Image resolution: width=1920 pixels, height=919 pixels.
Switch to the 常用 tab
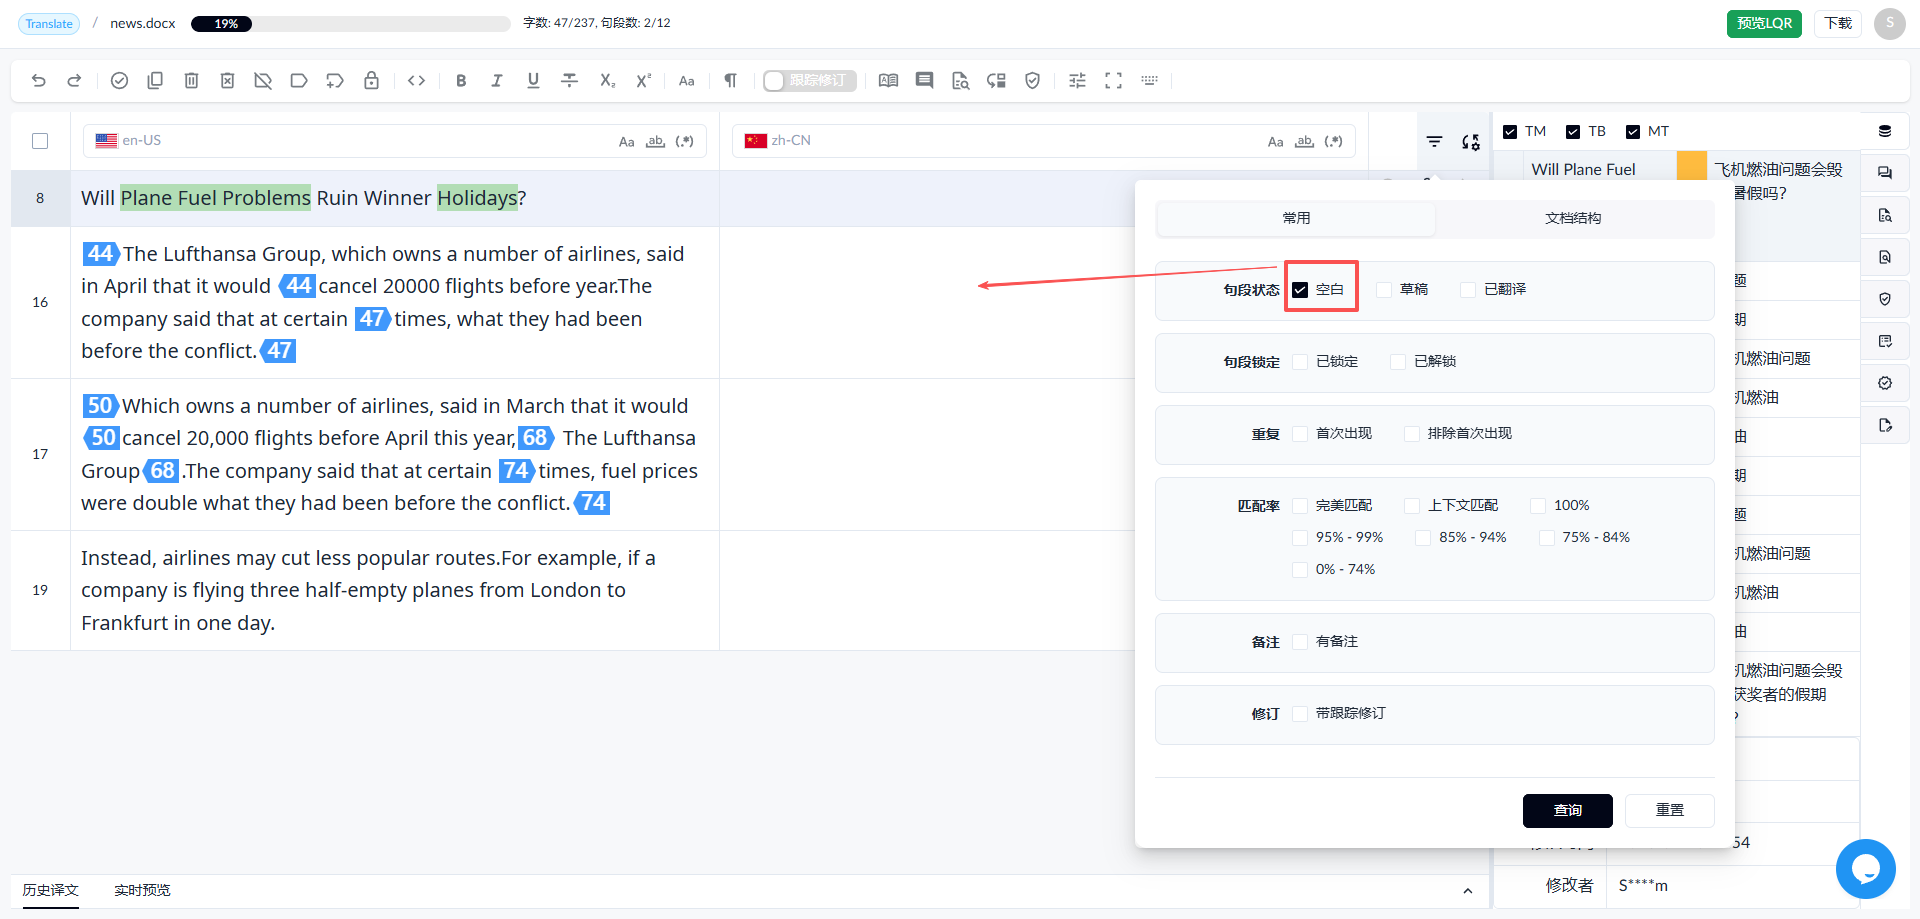pos(1296,218)
